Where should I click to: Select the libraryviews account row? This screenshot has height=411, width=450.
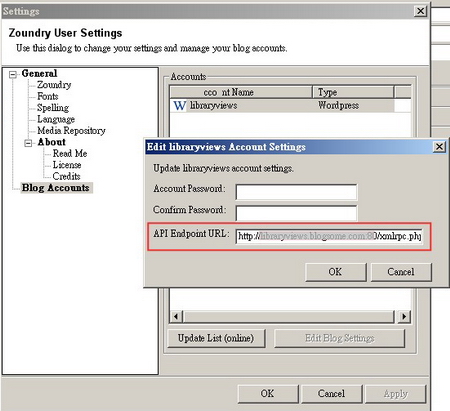point(282,106)
